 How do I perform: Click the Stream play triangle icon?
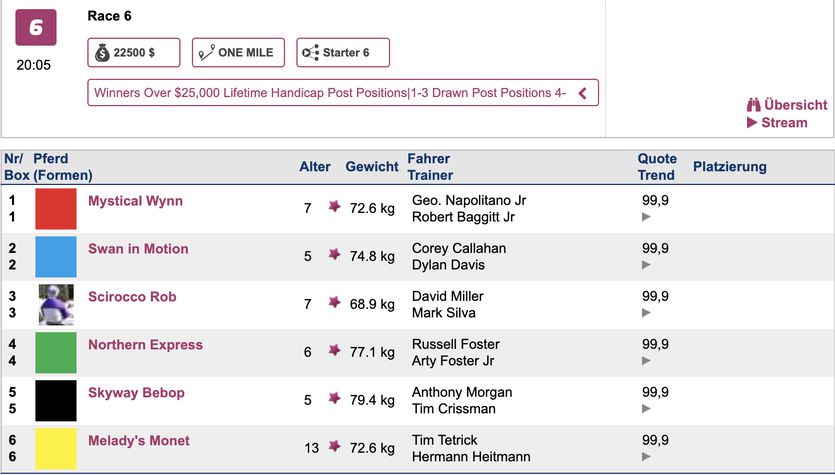click(x=752, y=123)
